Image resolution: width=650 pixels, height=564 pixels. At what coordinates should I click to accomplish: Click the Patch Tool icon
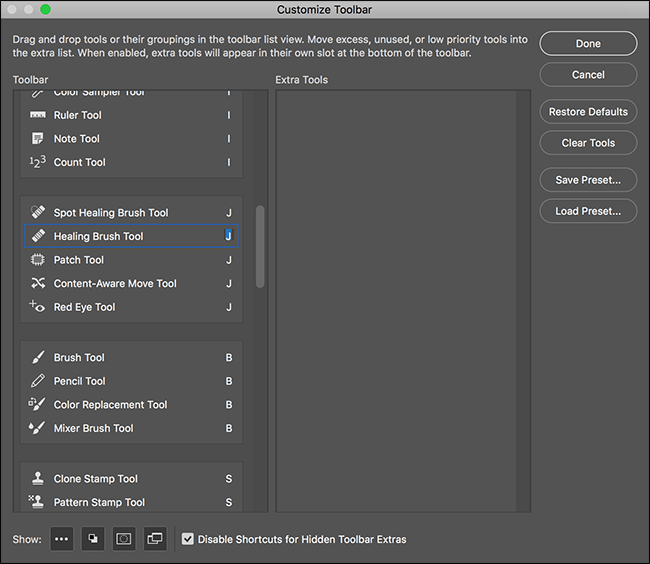click(x=38, y=260)
